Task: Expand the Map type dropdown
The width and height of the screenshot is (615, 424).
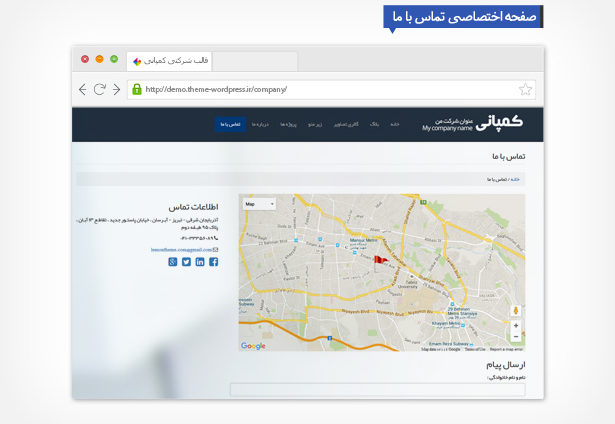Action: (258, 204)
